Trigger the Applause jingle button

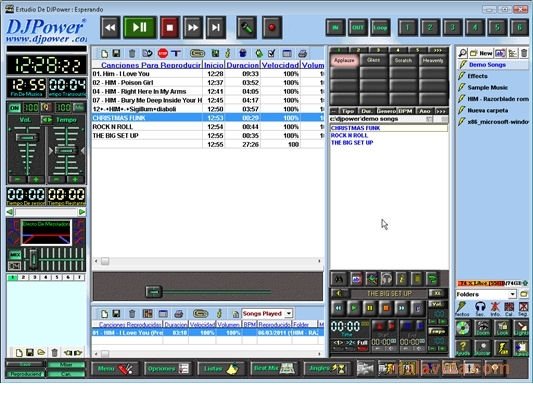344,60
